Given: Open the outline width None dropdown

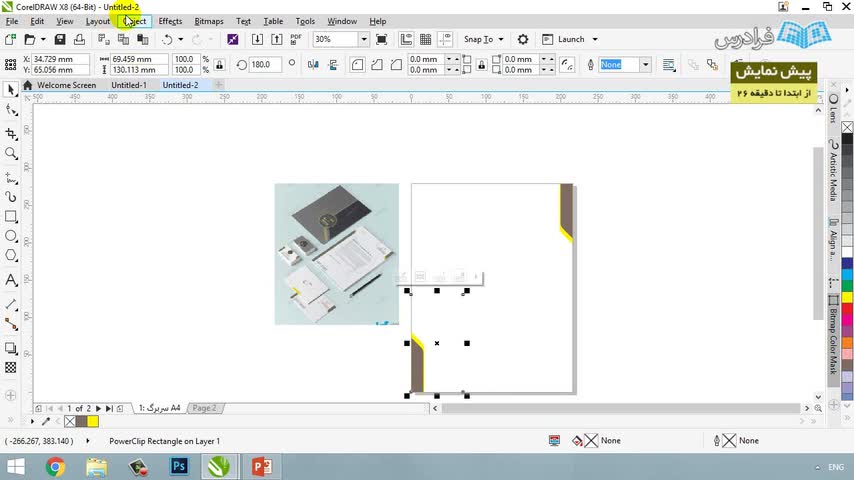Looking at the screenshot, I should 645,64.
